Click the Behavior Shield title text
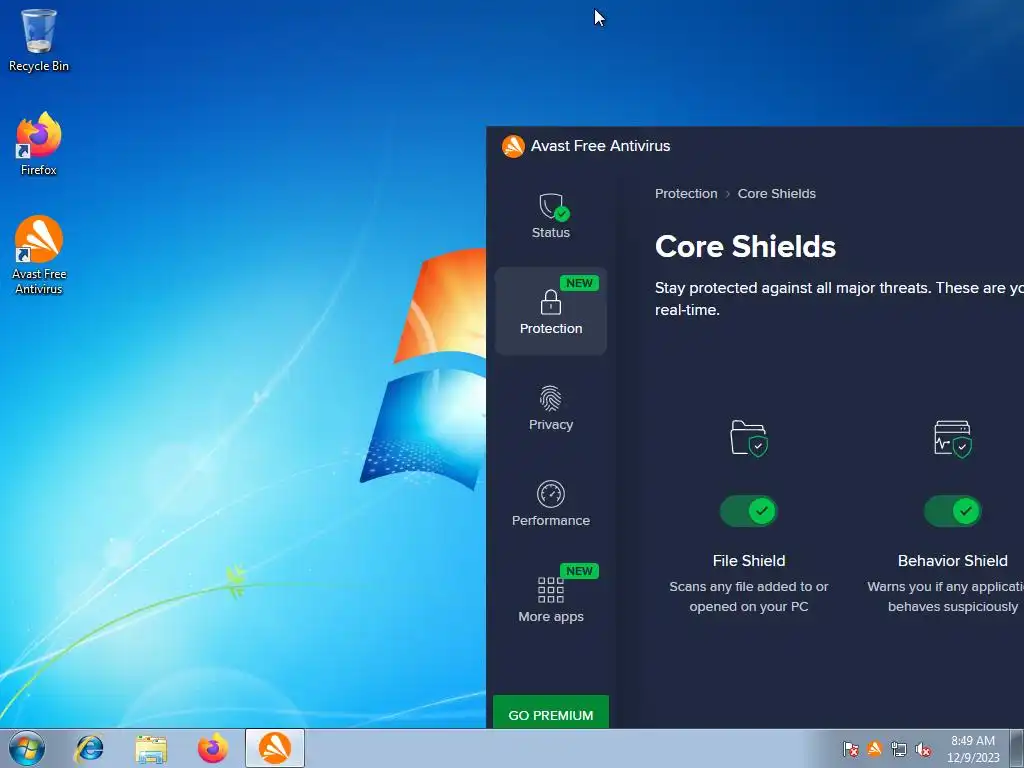The width and height of the screenshot is (1024, 768). [x=953, y=561]
